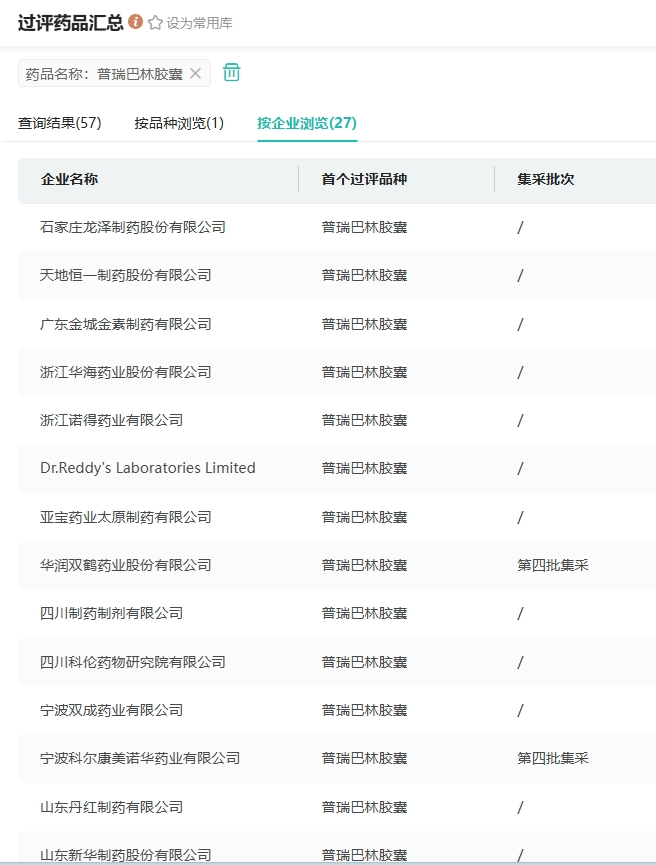Viewport: 656px width, 865px height.
Task: Click Dr.Reddy's Laboratories Limited row
Action: tap(148, 468)
